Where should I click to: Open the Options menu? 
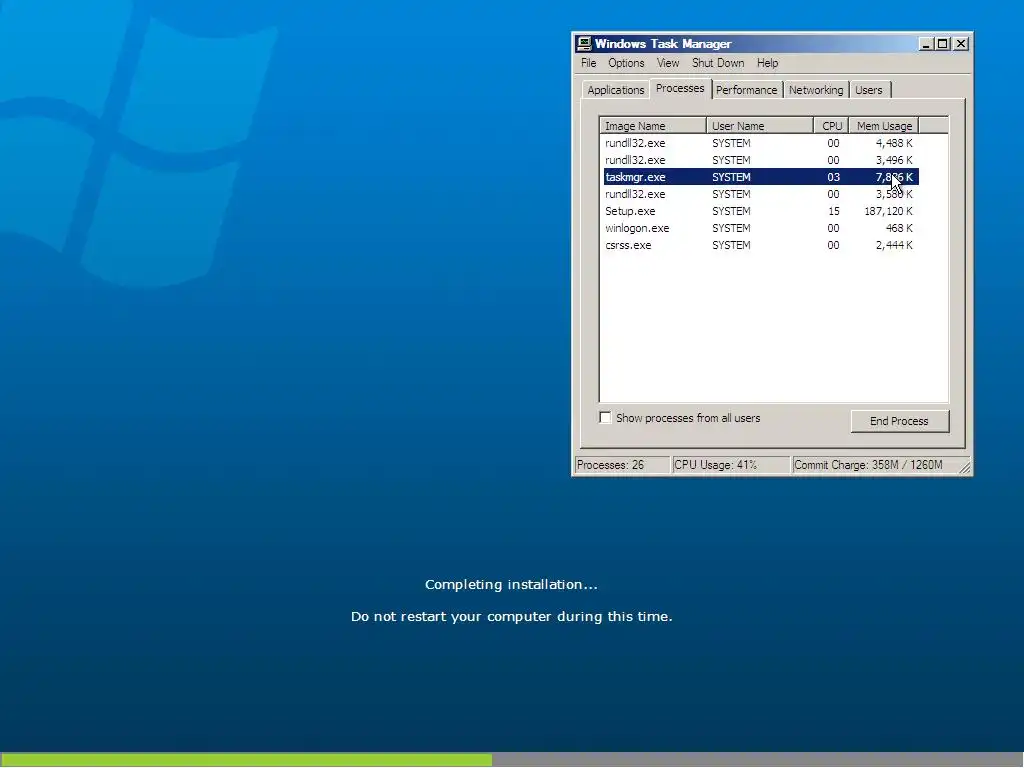pyautogui.click(x=626, y=63)
